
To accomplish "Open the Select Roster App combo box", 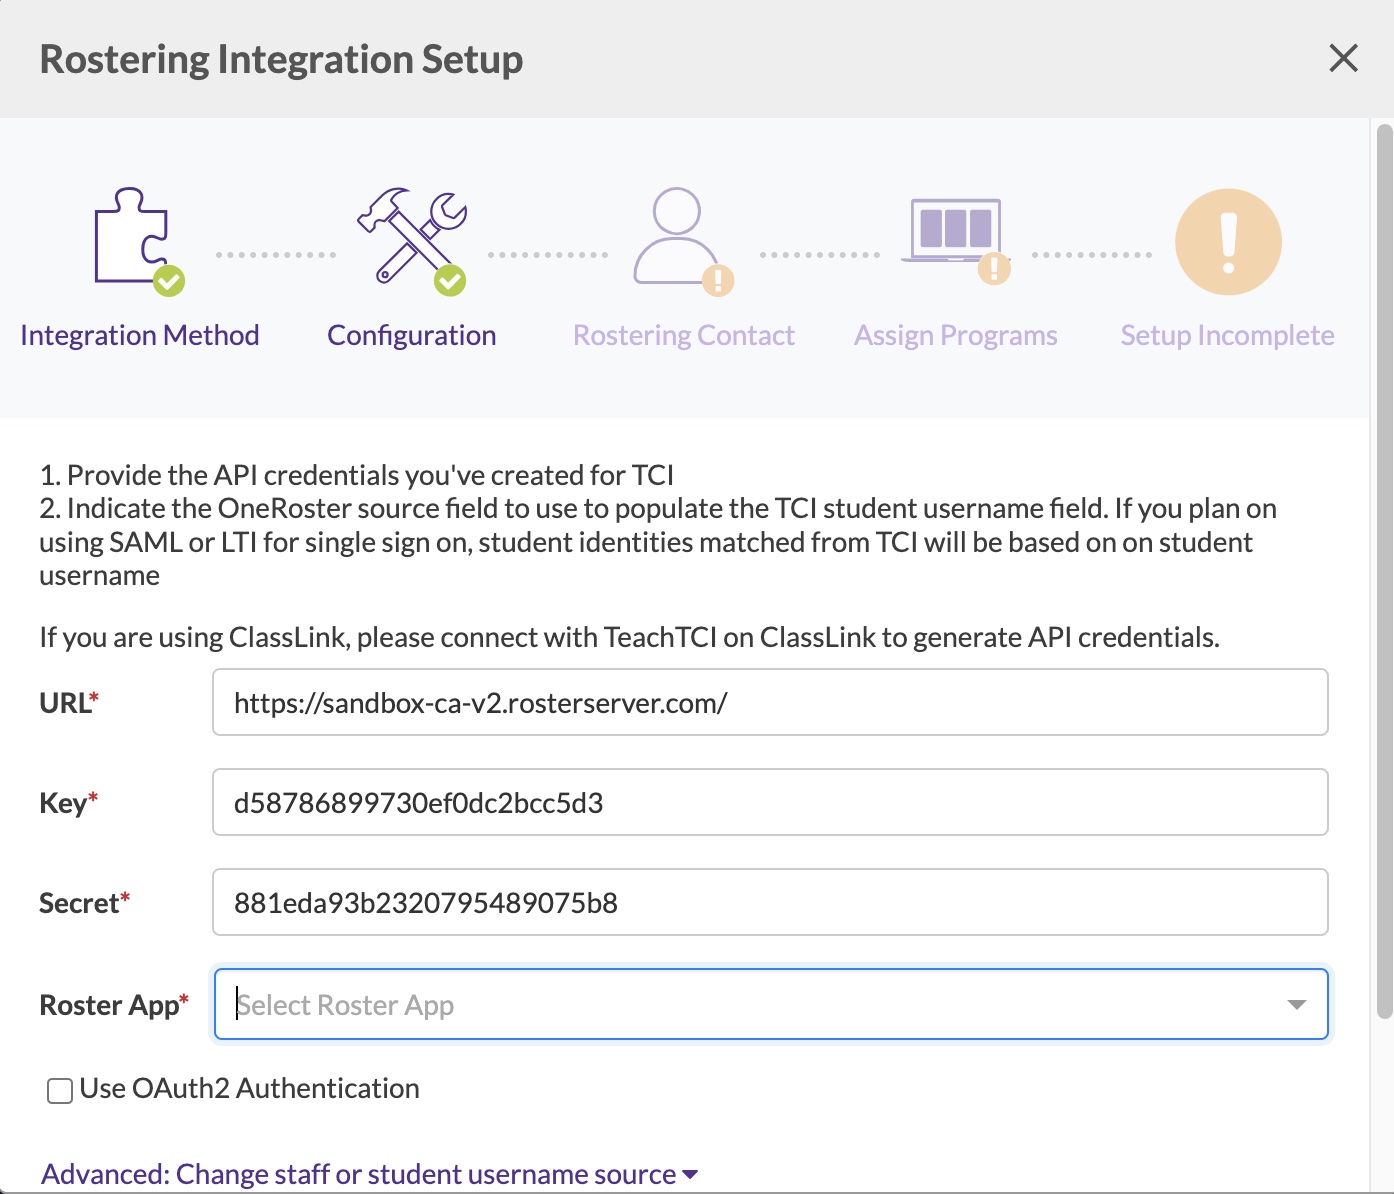I will click(x=700, y=1004).
